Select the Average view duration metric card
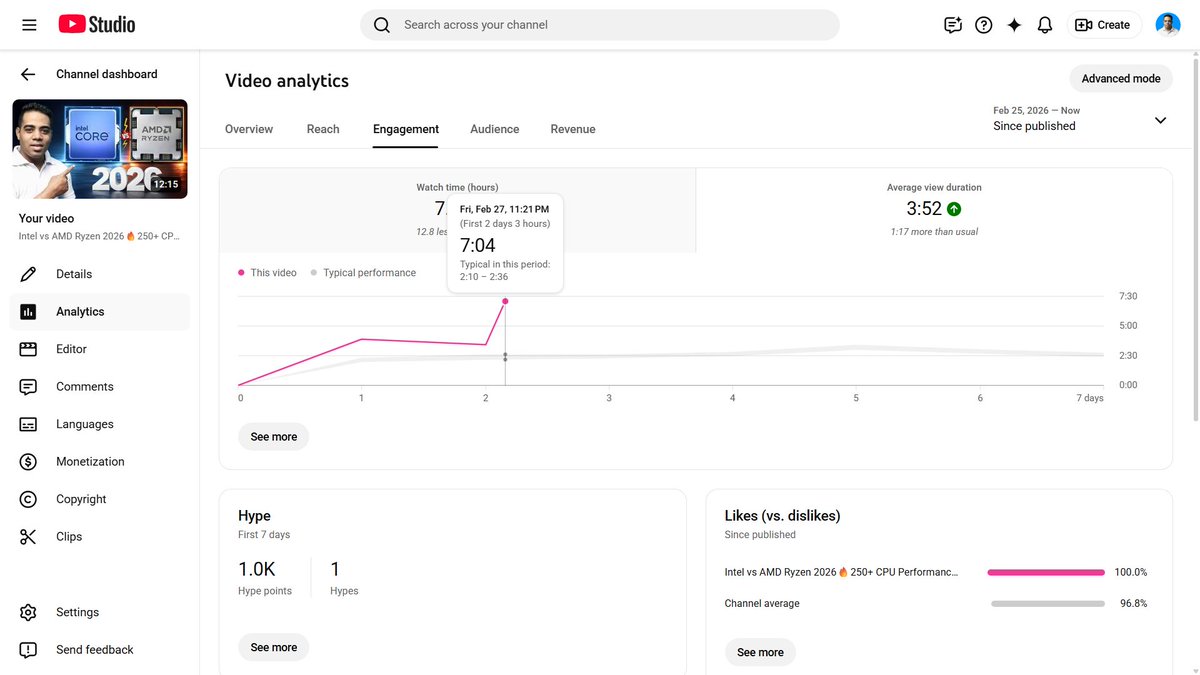Viewport: 1200px width, 675px height. (x=934, y=210)
